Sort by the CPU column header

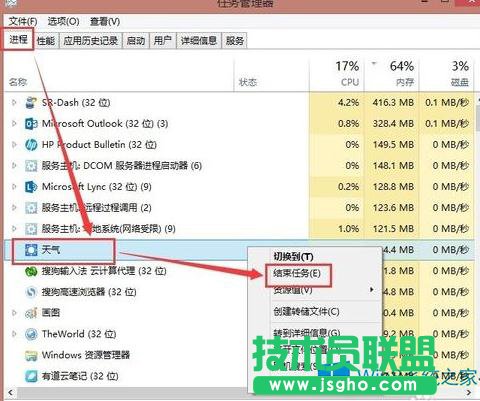coord(350,82)
